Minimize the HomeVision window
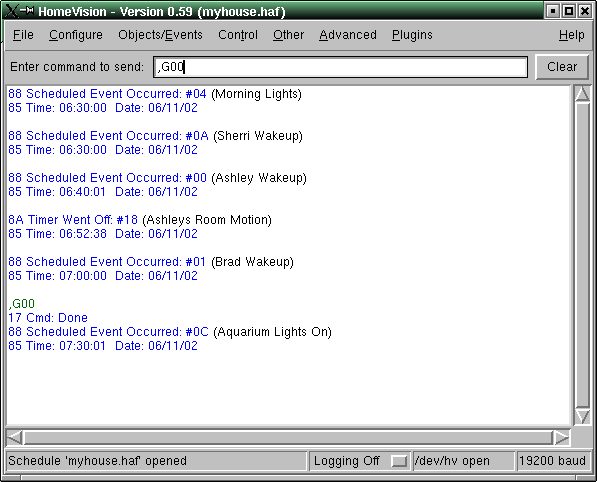This screenshot has height=482, width=597. (553, 11)
